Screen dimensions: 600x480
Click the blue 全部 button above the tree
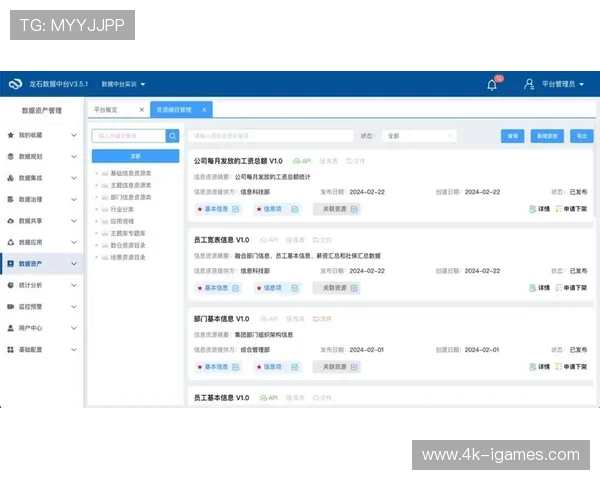pyautogui.click(x=135, y=156)
